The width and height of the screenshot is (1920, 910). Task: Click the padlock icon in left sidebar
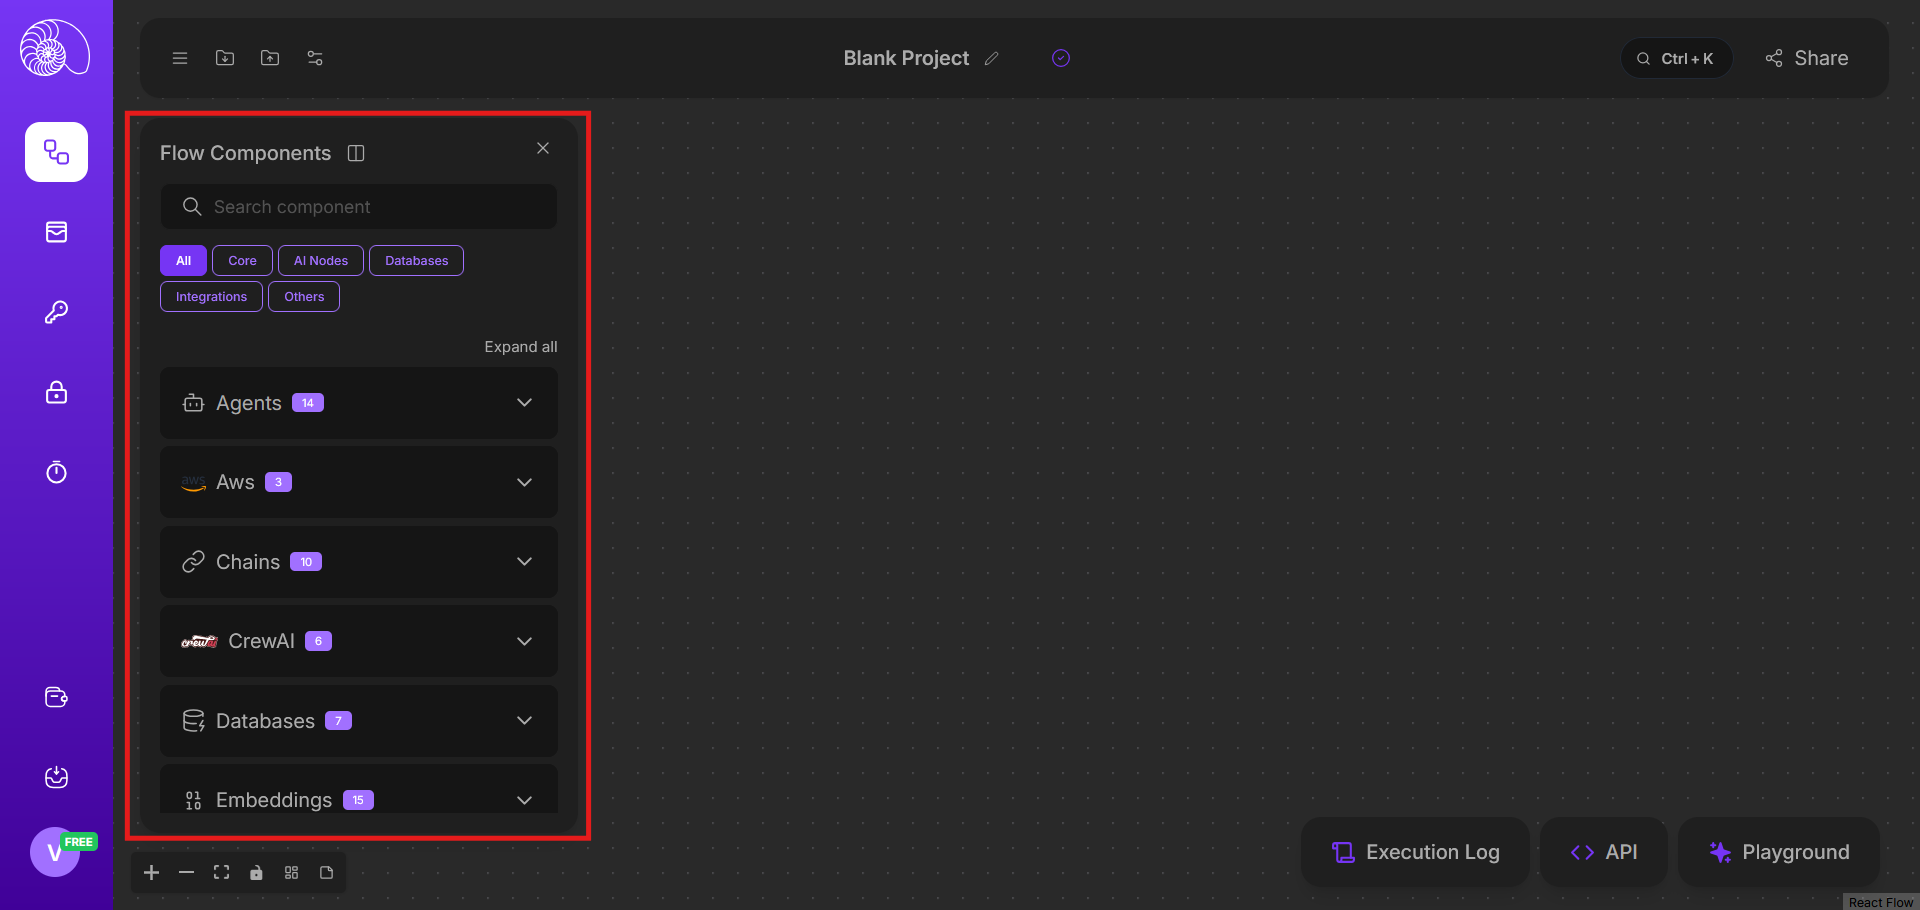point(56,392)
